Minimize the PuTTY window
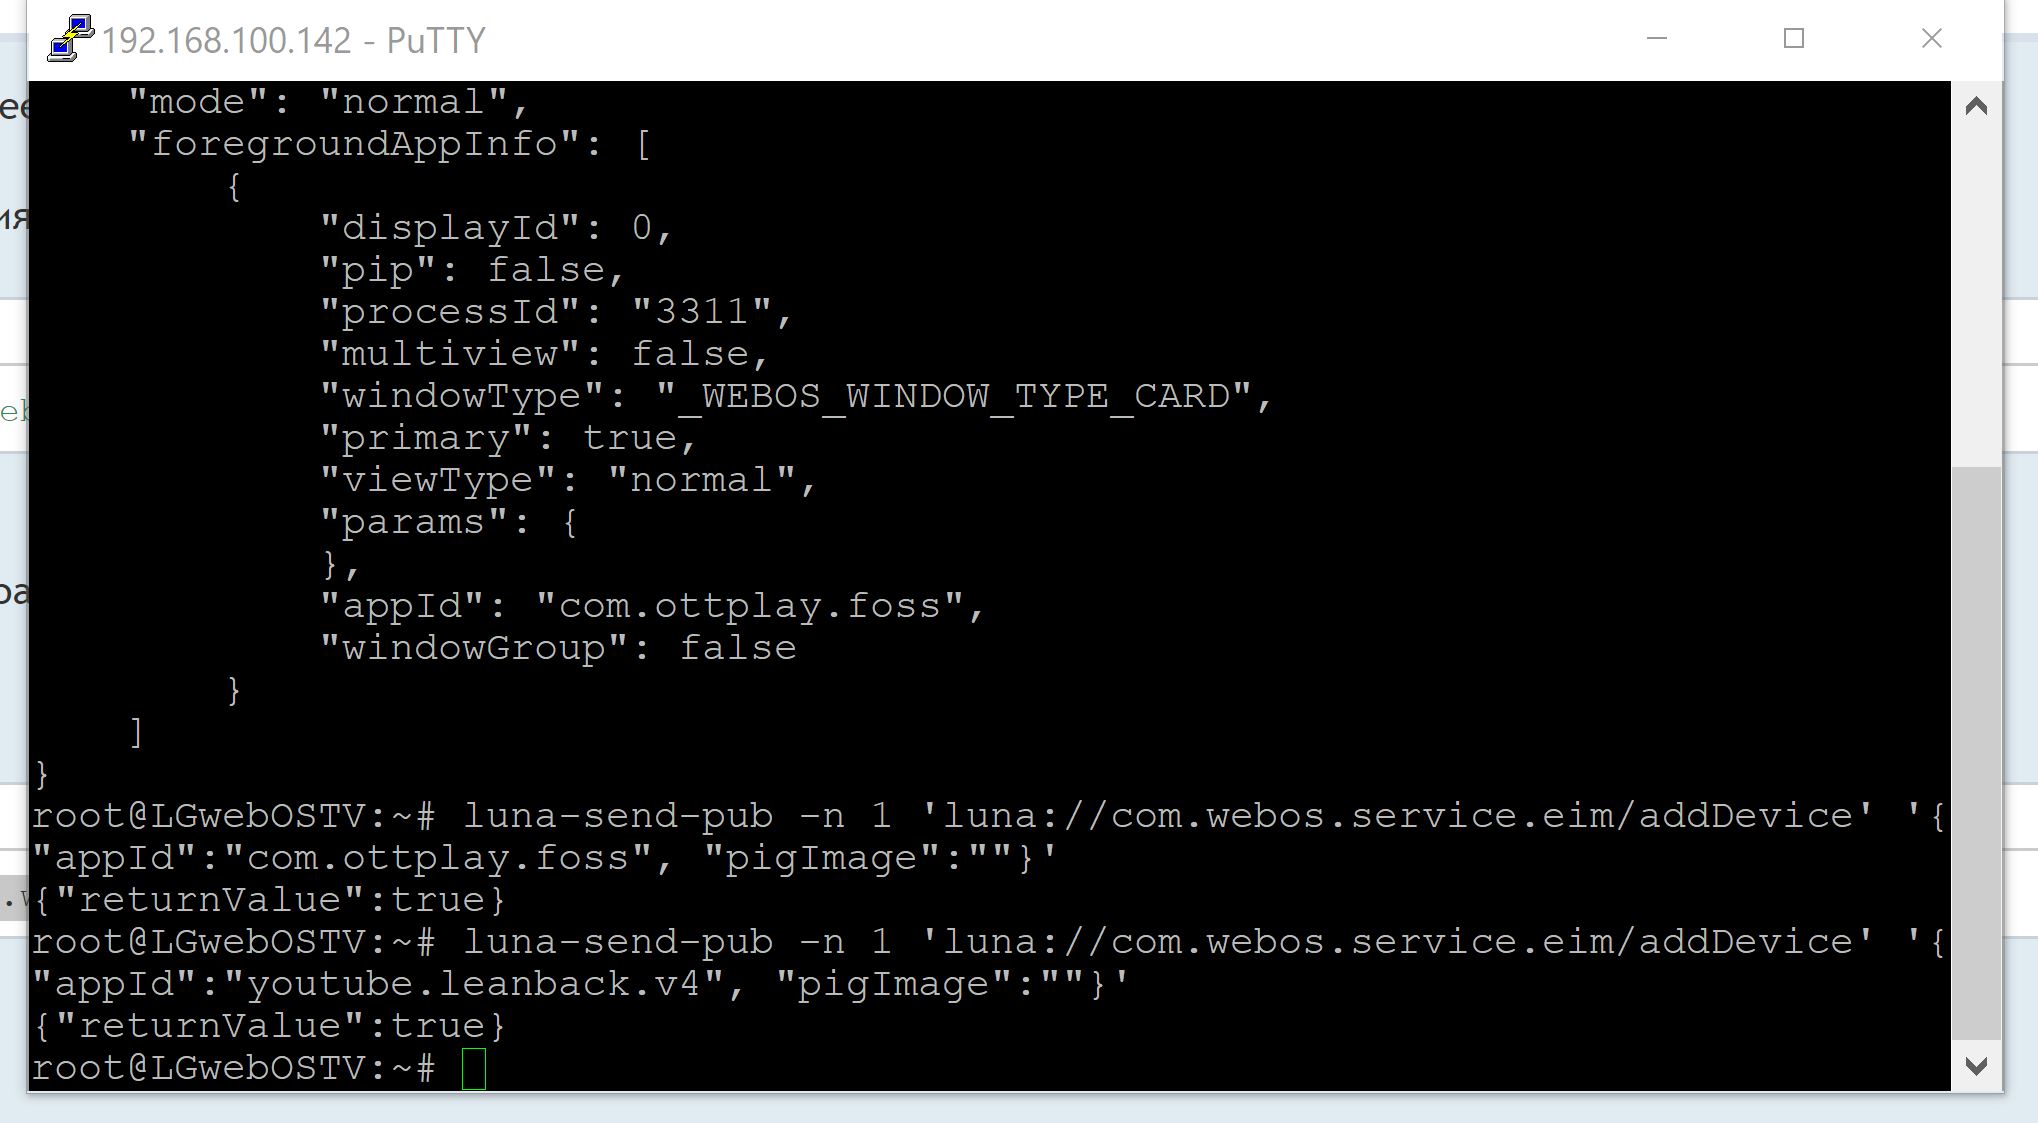This screenshot has height=1123, width=2038. coord(1657,39)
